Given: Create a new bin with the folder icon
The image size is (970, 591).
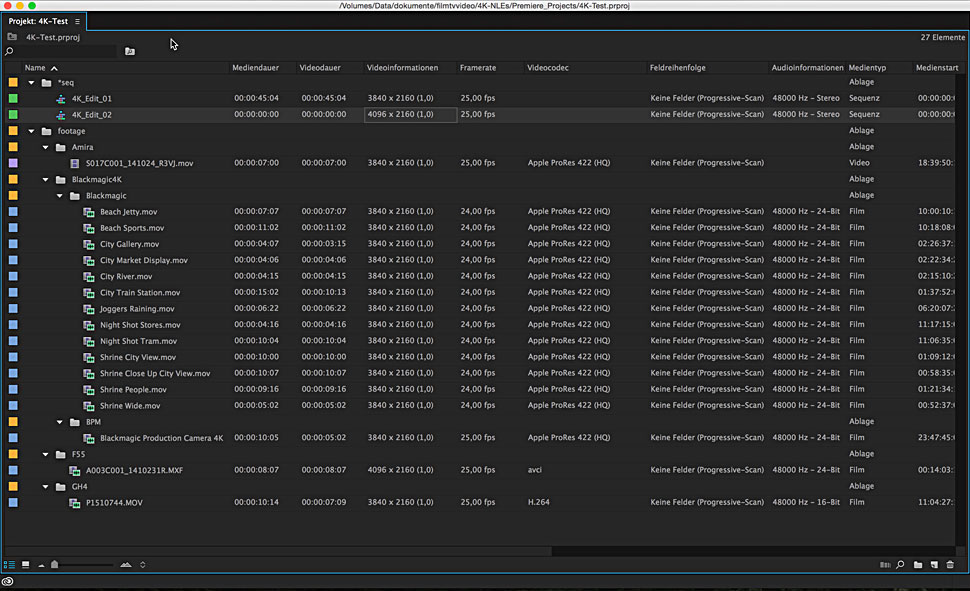Looking at the screenshot, I should click(x=917, y=565).
